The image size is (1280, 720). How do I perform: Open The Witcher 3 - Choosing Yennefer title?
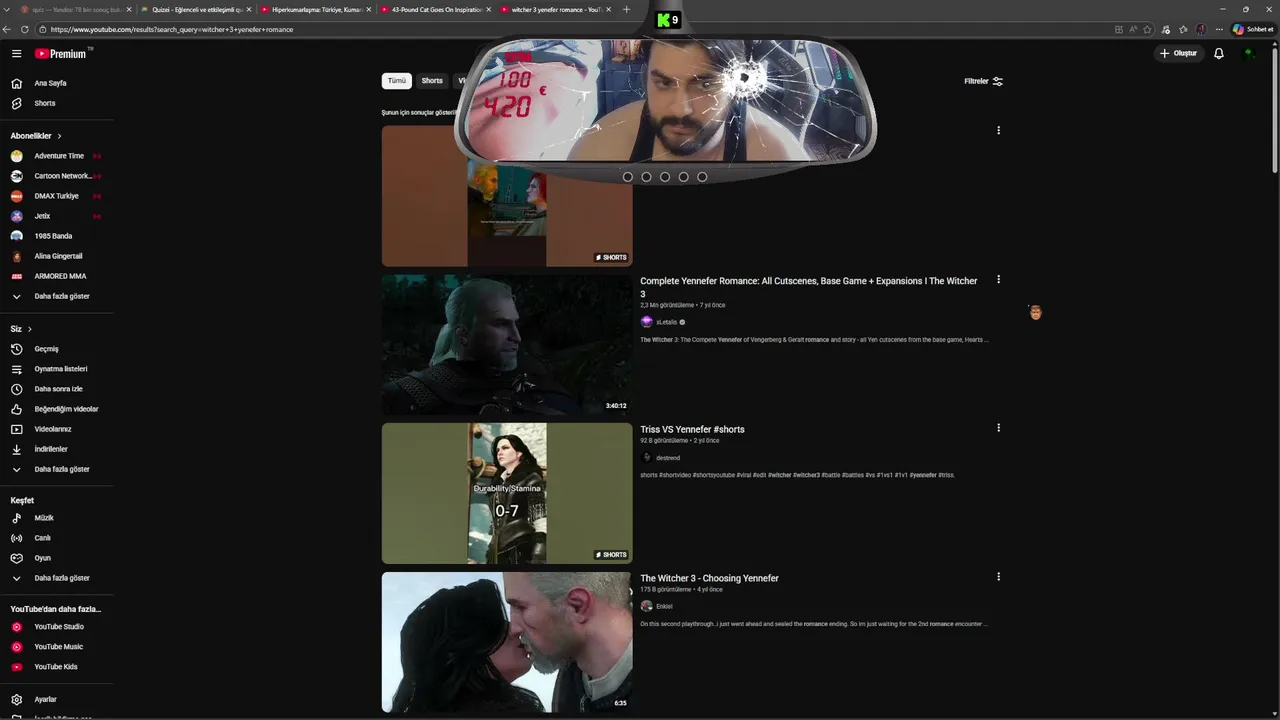[709, 578]
